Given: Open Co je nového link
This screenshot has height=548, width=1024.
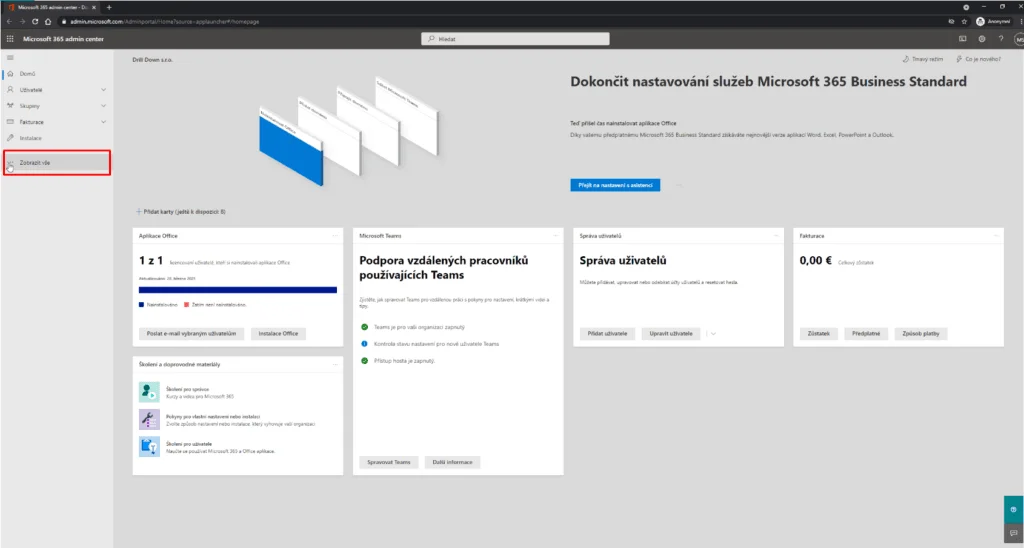Looking at the screenshot, I should point(978,59).
